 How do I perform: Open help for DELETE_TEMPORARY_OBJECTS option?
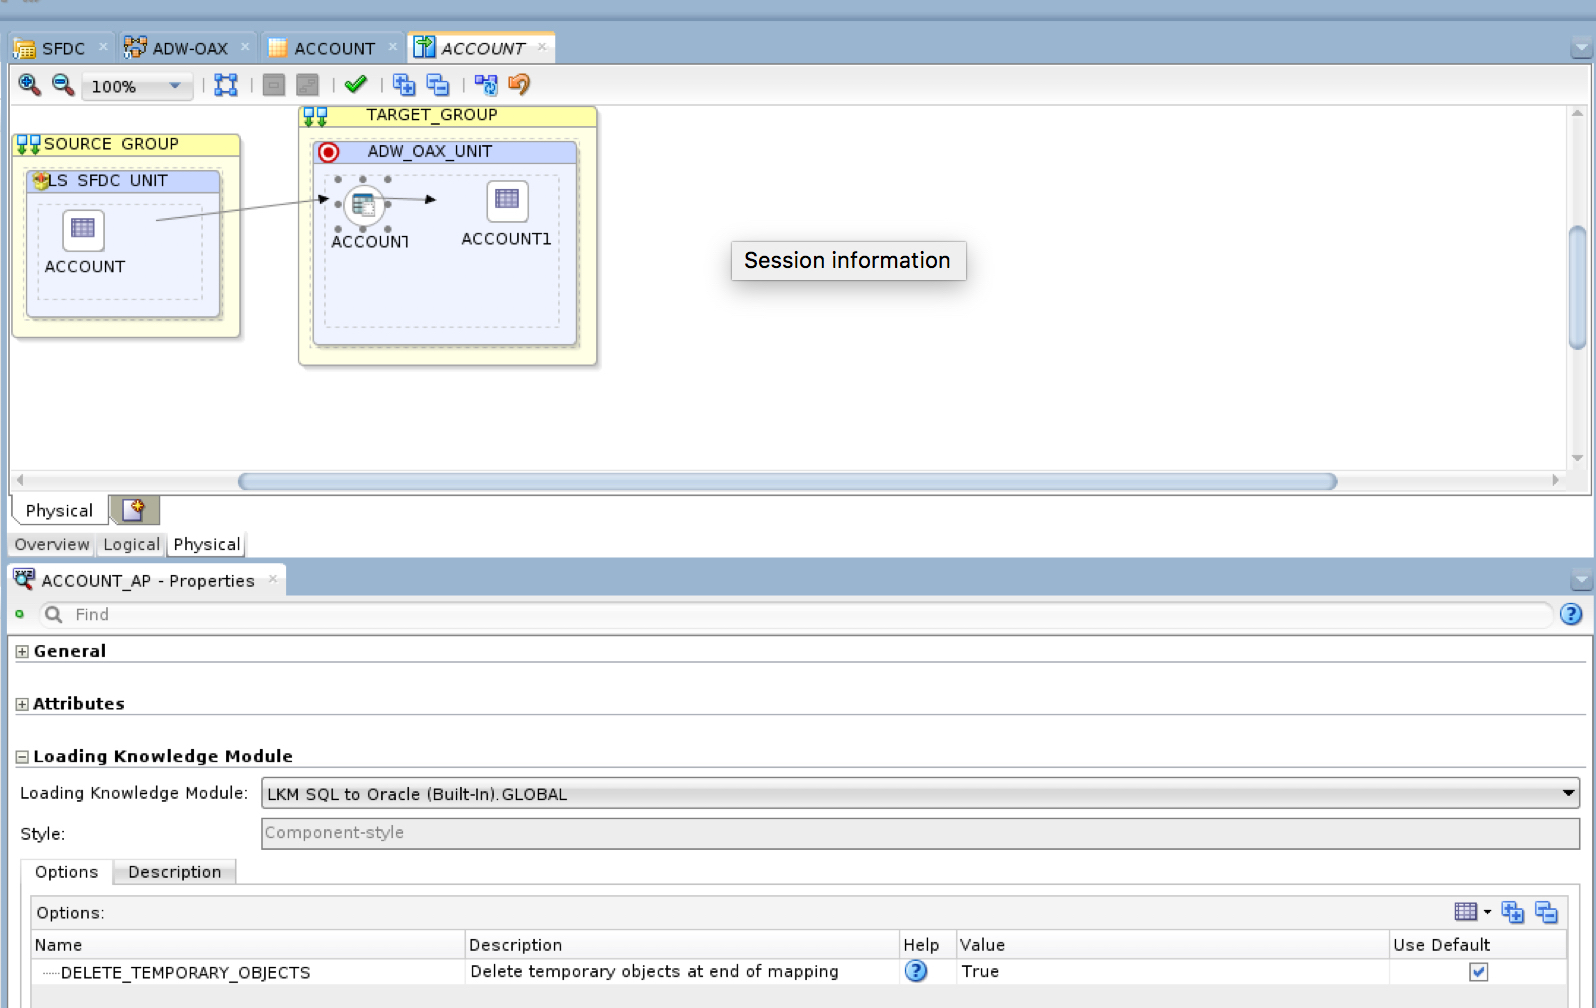point(915,971)
